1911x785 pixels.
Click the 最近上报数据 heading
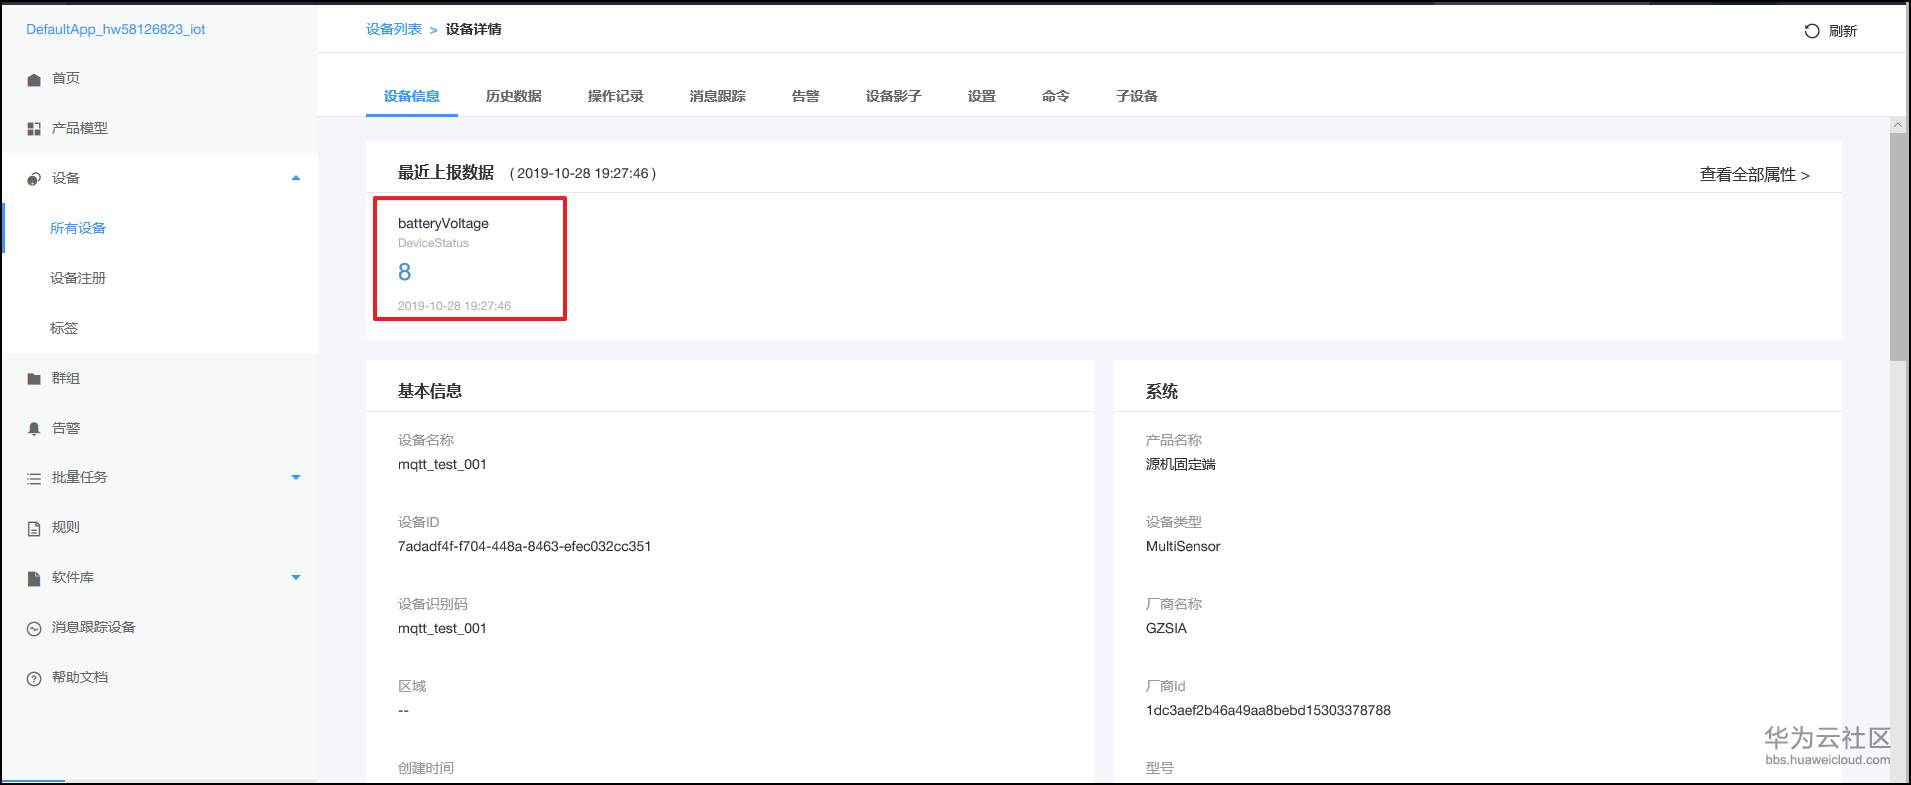coord(446,172)
